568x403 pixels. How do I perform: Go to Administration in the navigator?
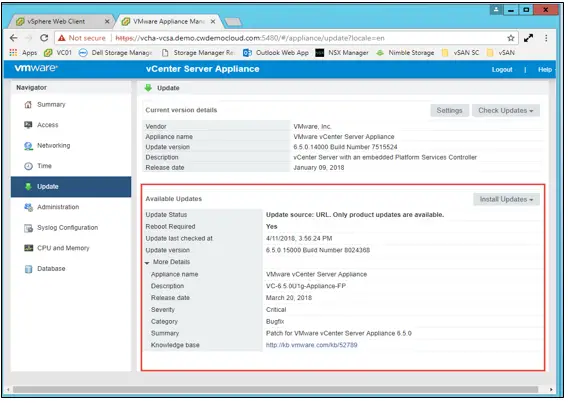(x=58, y=207)
